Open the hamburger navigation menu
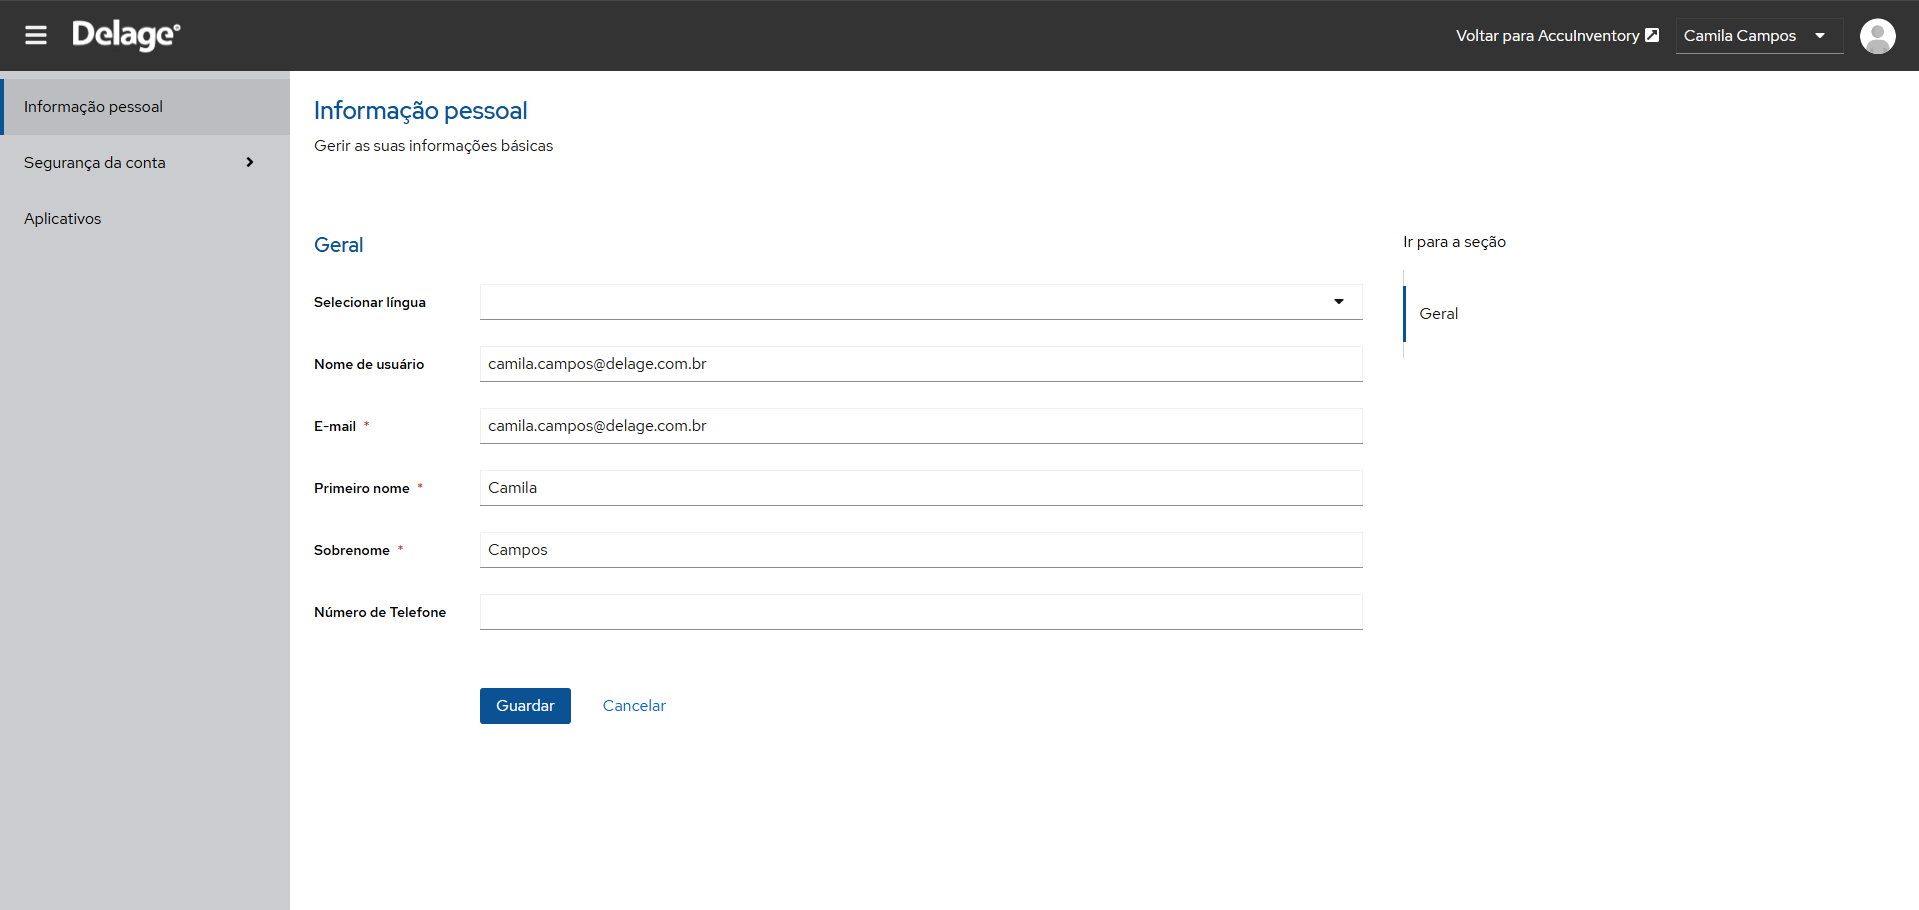 36,36
